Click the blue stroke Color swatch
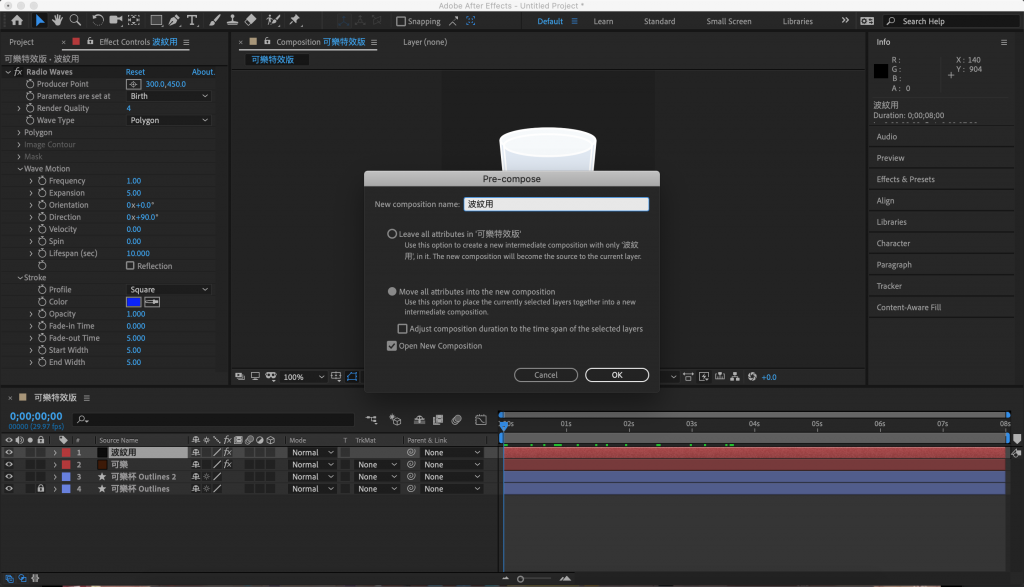The height and width of the screenshot is (587, 1024). pyautogui.click(x=133, y=302)
